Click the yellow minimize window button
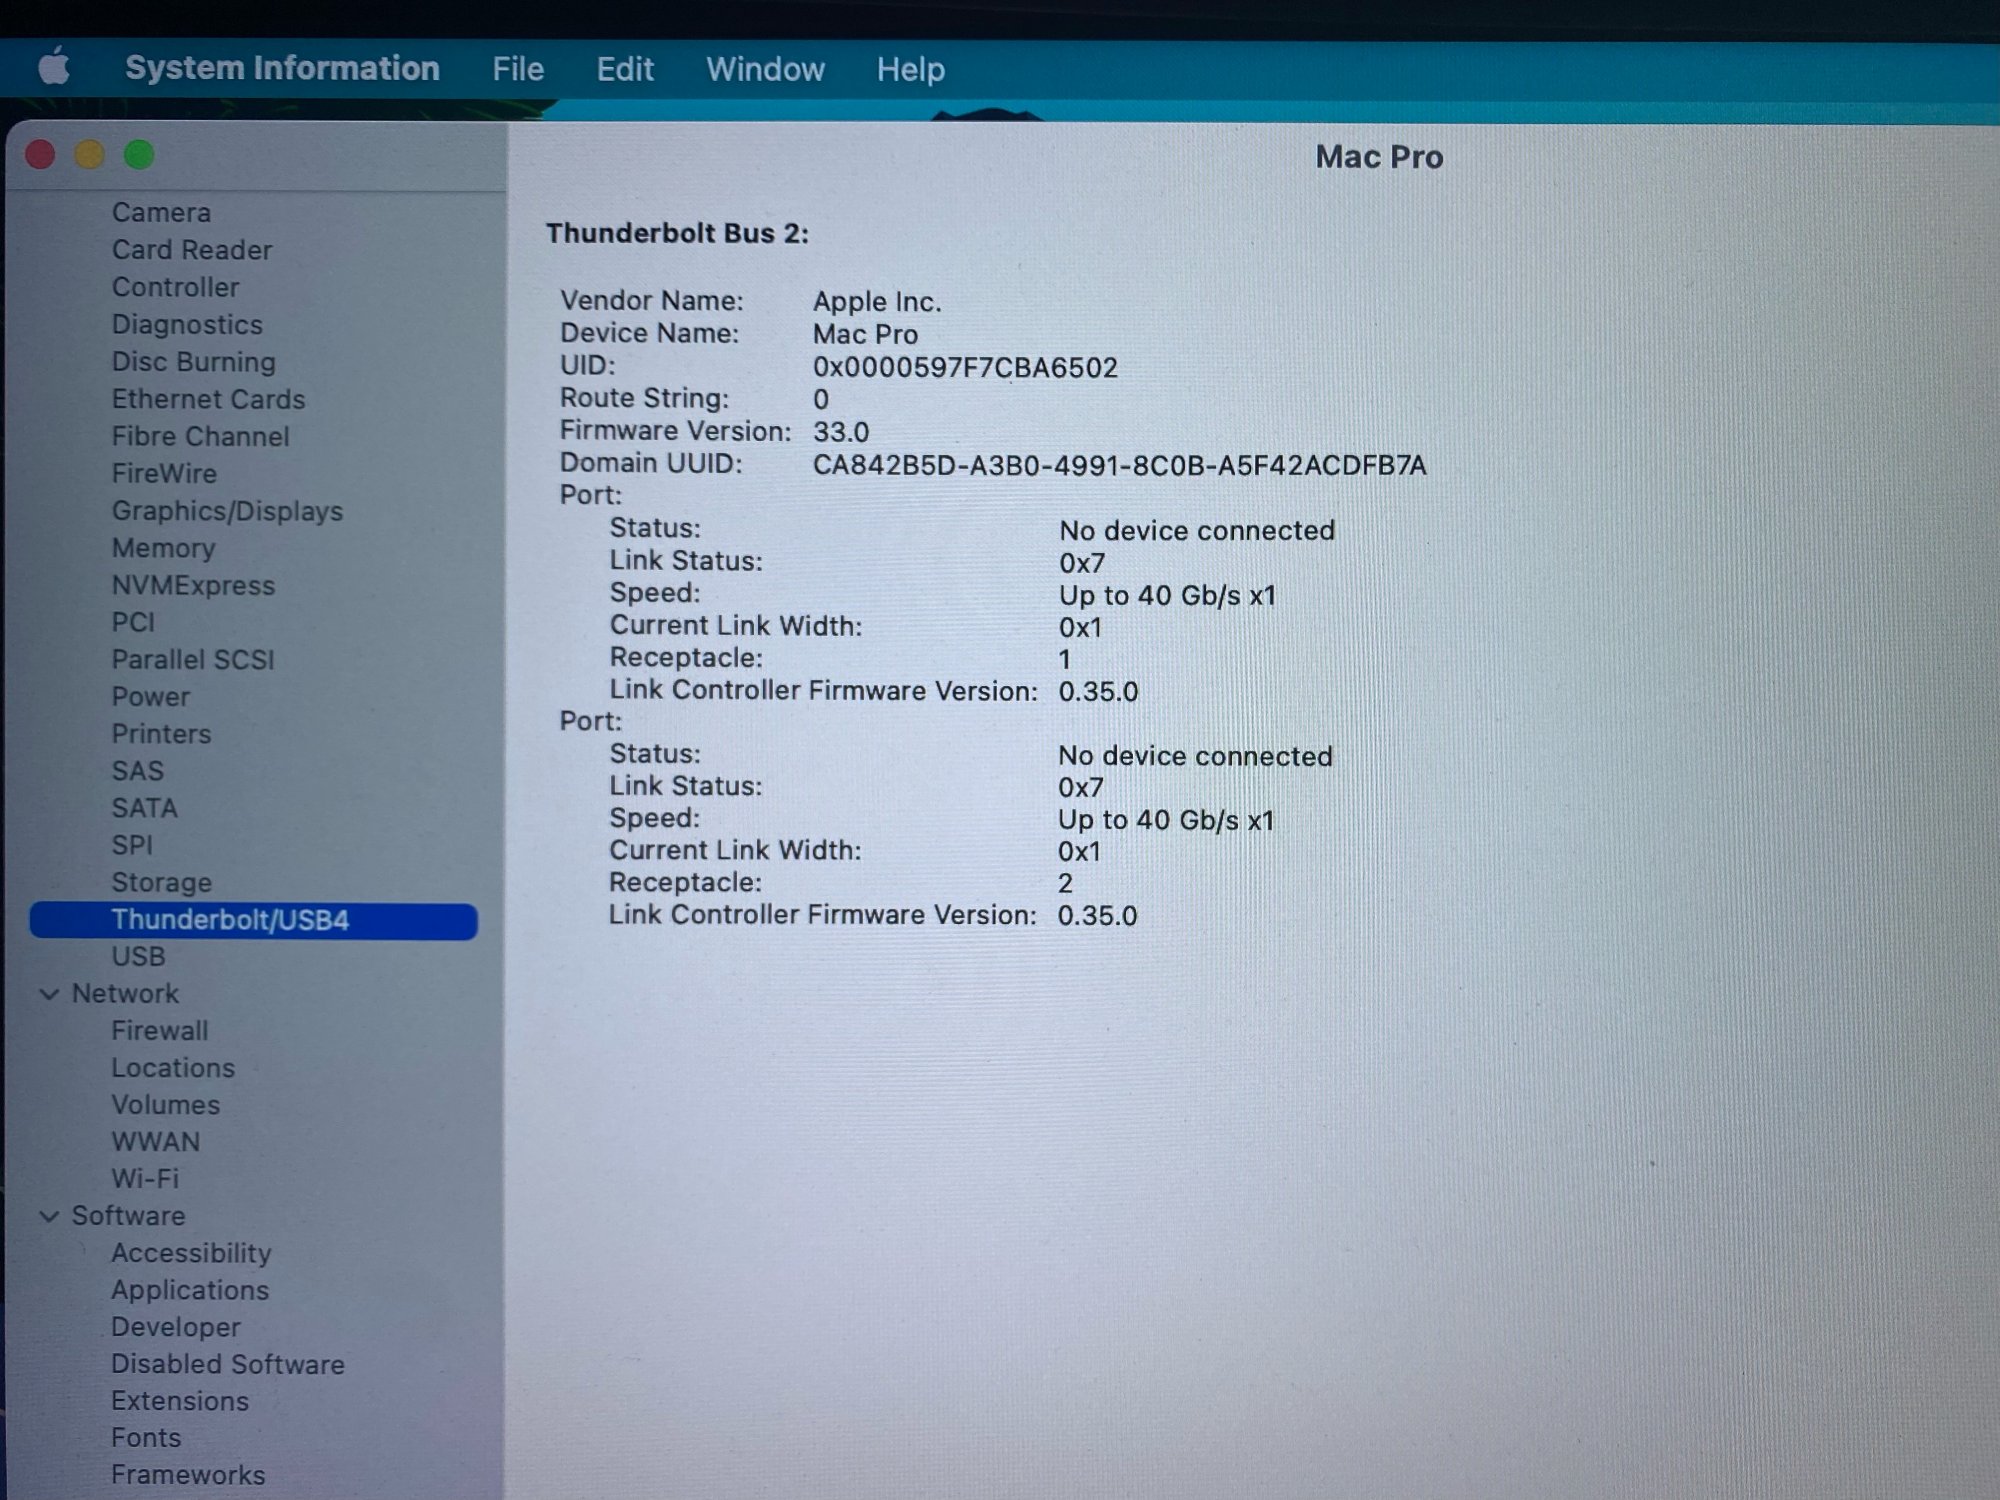 (90, 155)
